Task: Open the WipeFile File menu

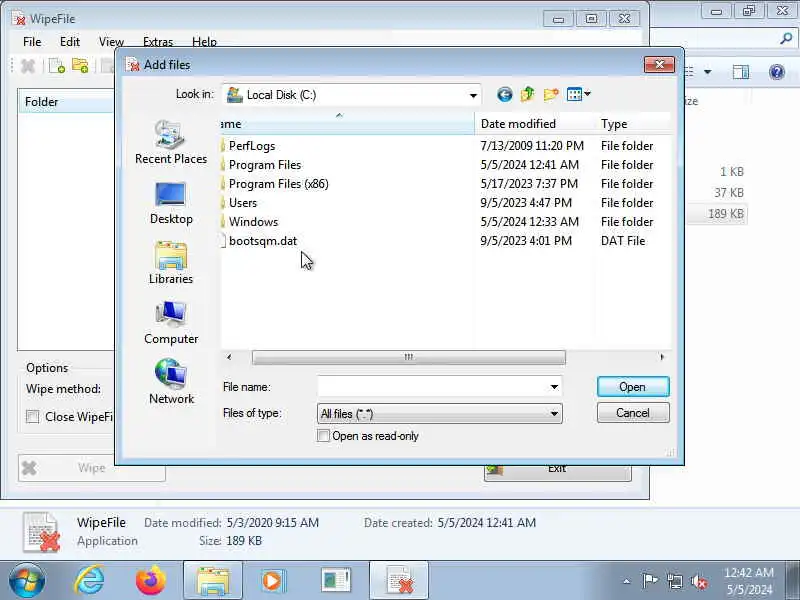Action: [x=32, y=42]
